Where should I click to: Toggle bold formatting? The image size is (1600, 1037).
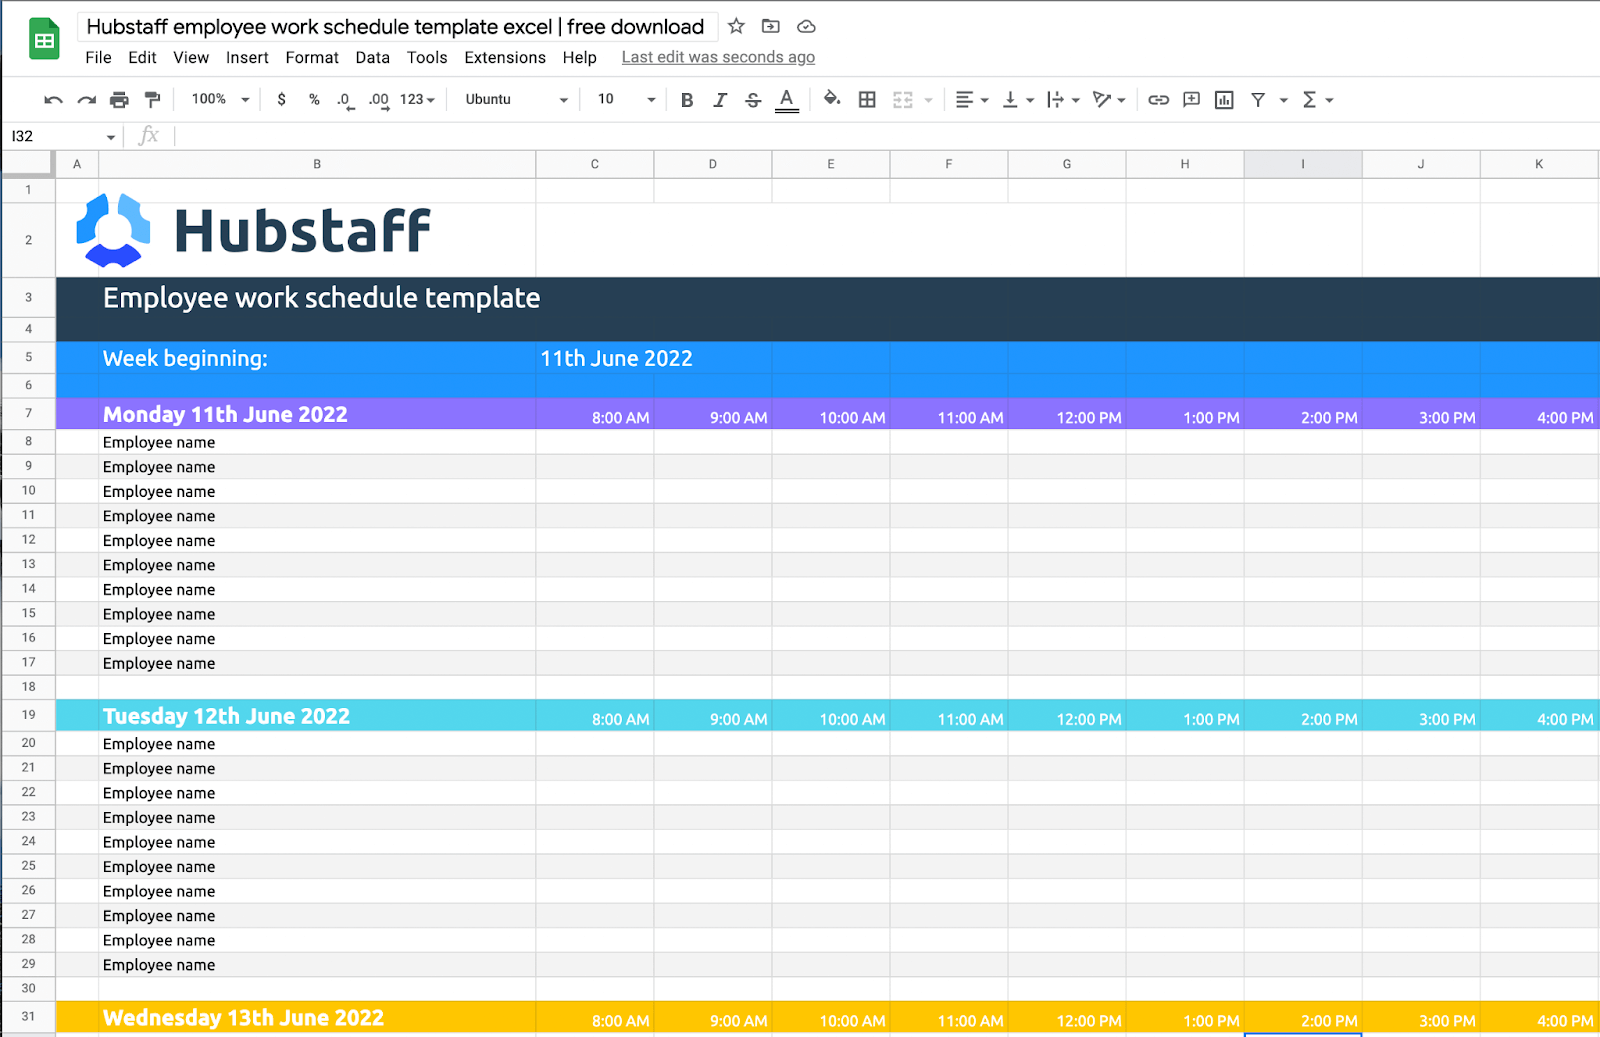click(687, 99)
